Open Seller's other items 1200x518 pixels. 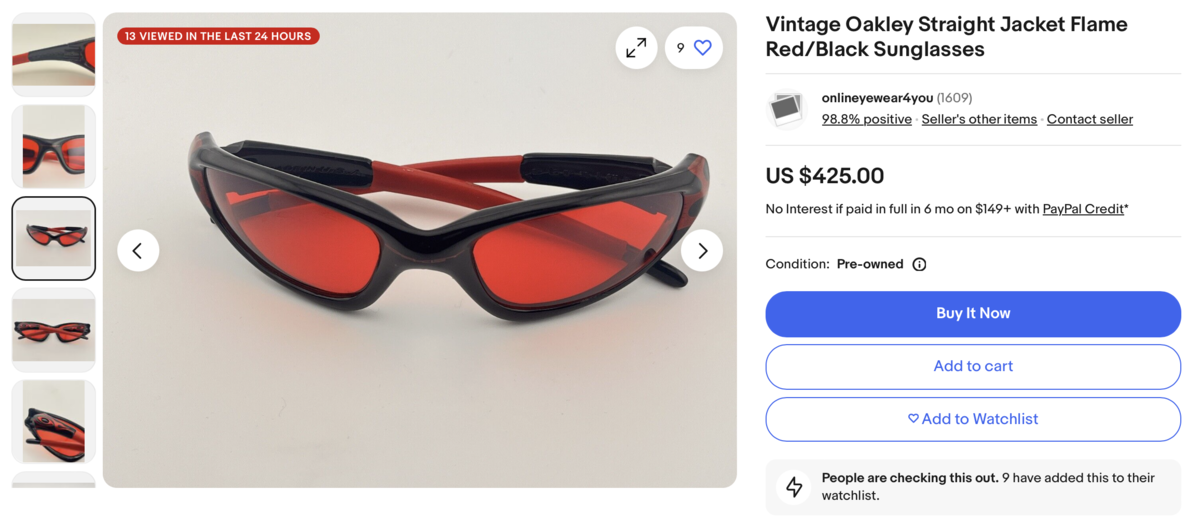(979, 119)
